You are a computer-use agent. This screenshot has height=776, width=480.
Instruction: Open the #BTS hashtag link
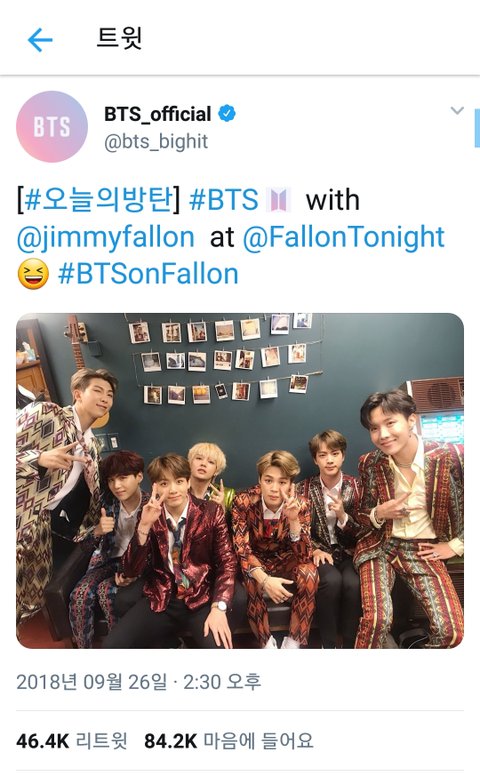(x=224, y=200)
